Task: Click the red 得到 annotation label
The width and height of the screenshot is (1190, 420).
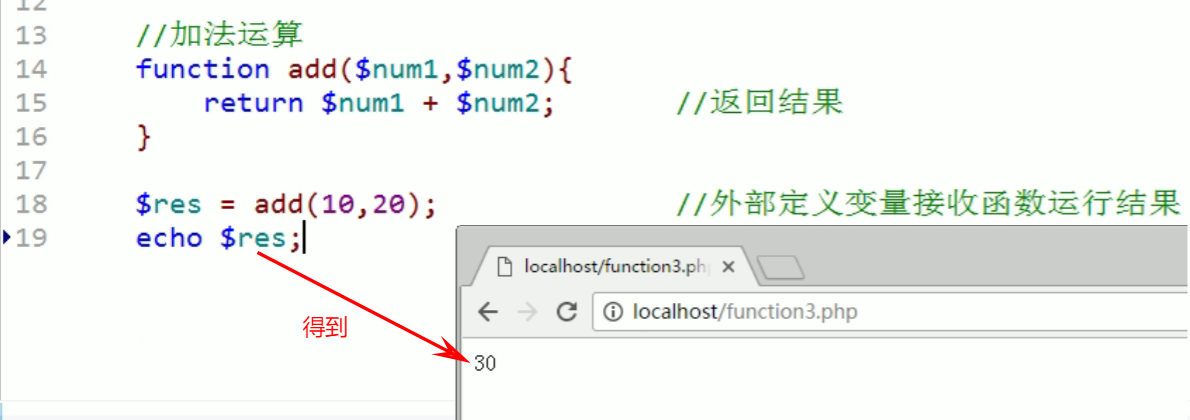Action: pos(325,327)
